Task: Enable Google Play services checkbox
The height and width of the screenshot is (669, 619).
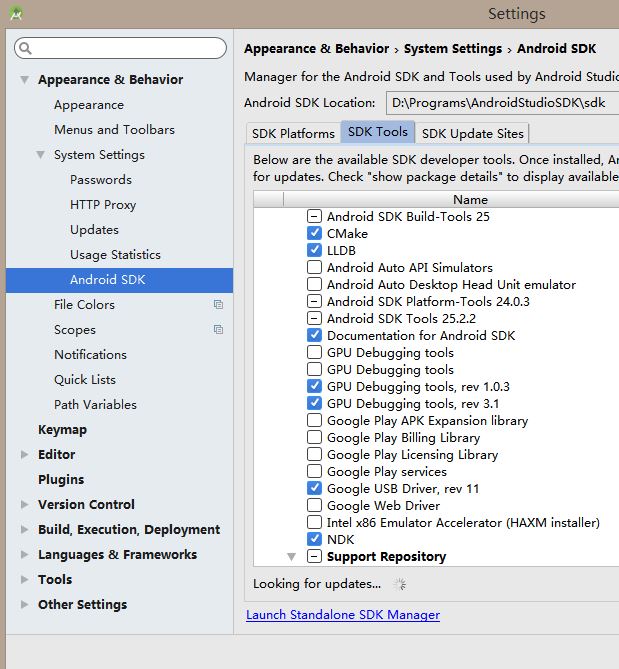Action: click(314, 471)
